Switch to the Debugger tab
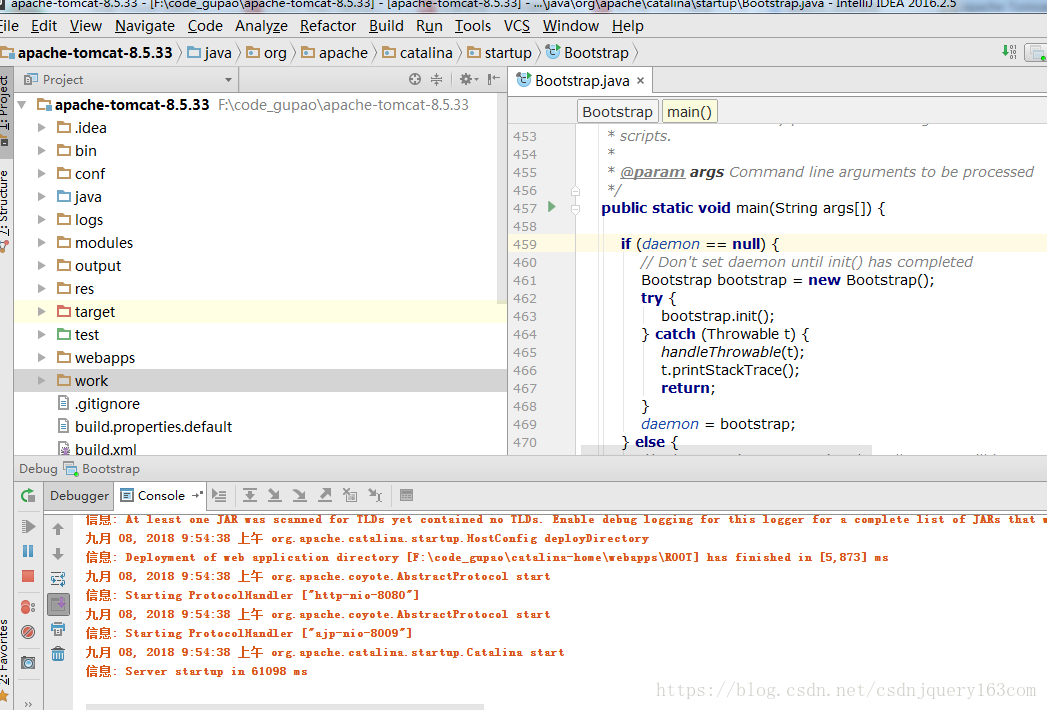Image resolution: width=1047 pixels, height=710 pixels. pos(79,496)
